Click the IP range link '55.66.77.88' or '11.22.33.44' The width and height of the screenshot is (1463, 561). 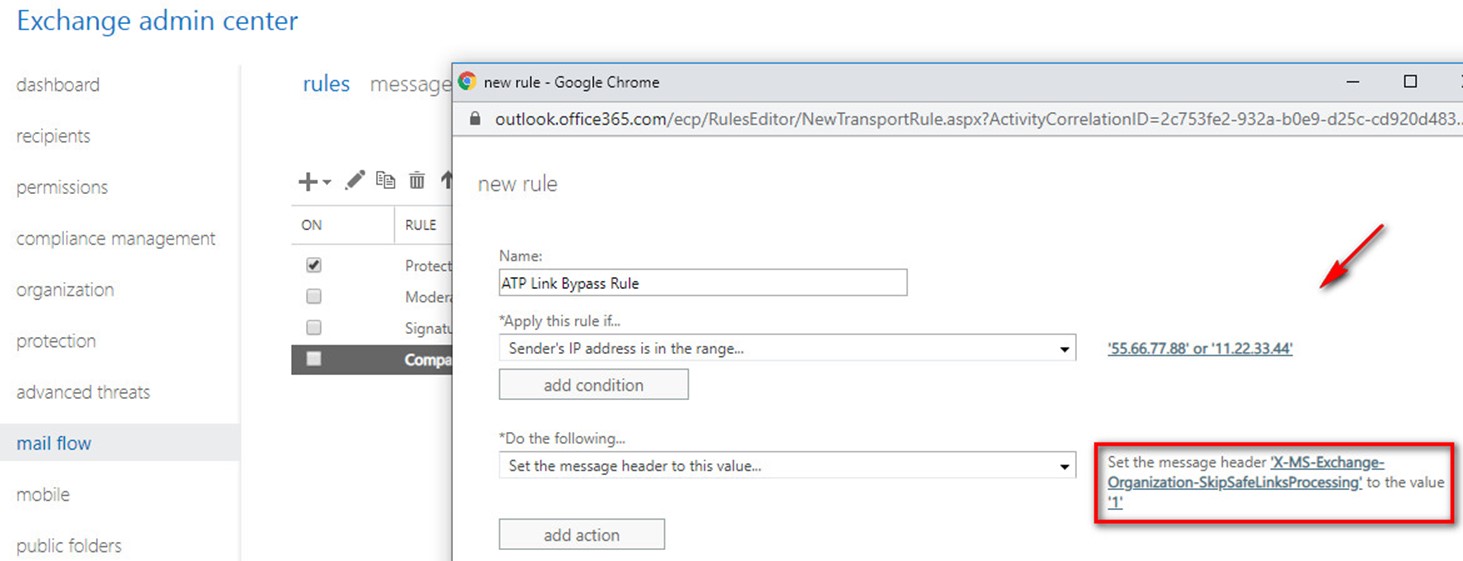1200,349
